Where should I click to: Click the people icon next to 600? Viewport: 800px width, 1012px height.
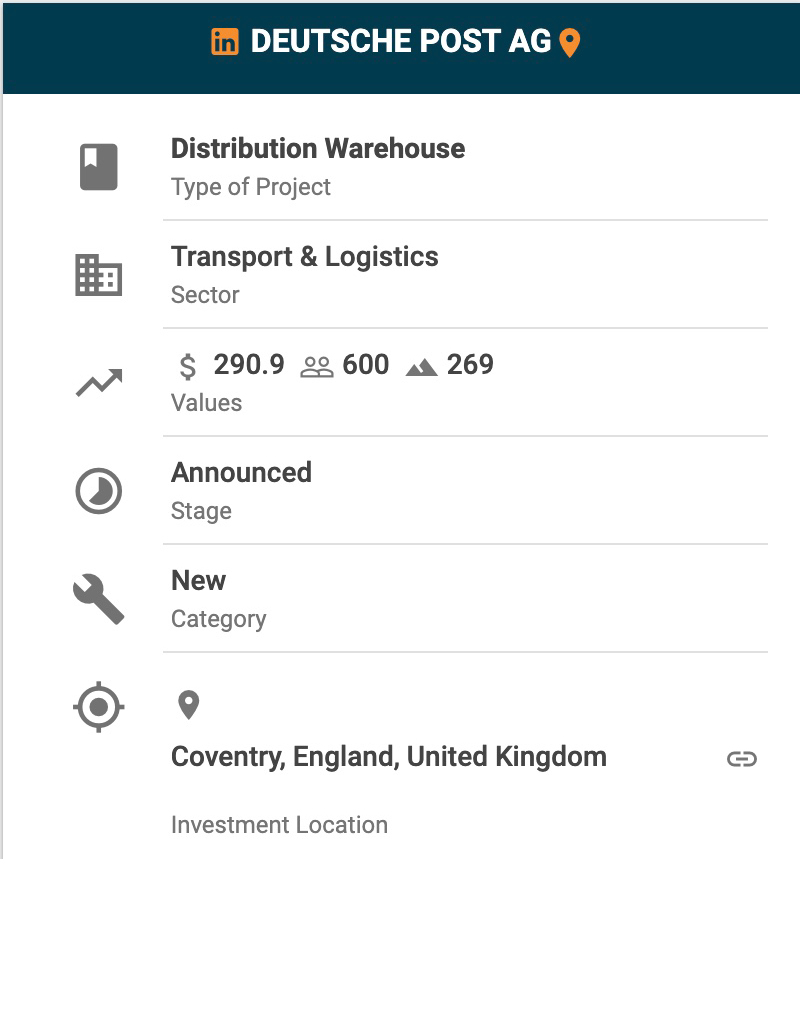(317, 367)
